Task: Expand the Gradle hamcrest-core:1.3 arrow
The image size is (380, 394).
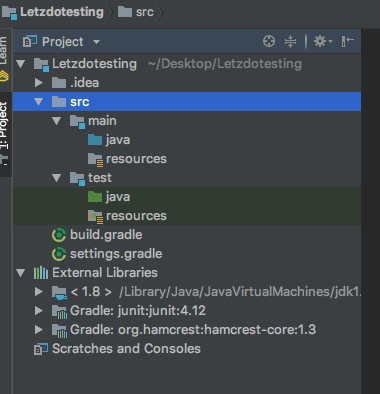Action: pyautogui.click(x=39, y=330)
